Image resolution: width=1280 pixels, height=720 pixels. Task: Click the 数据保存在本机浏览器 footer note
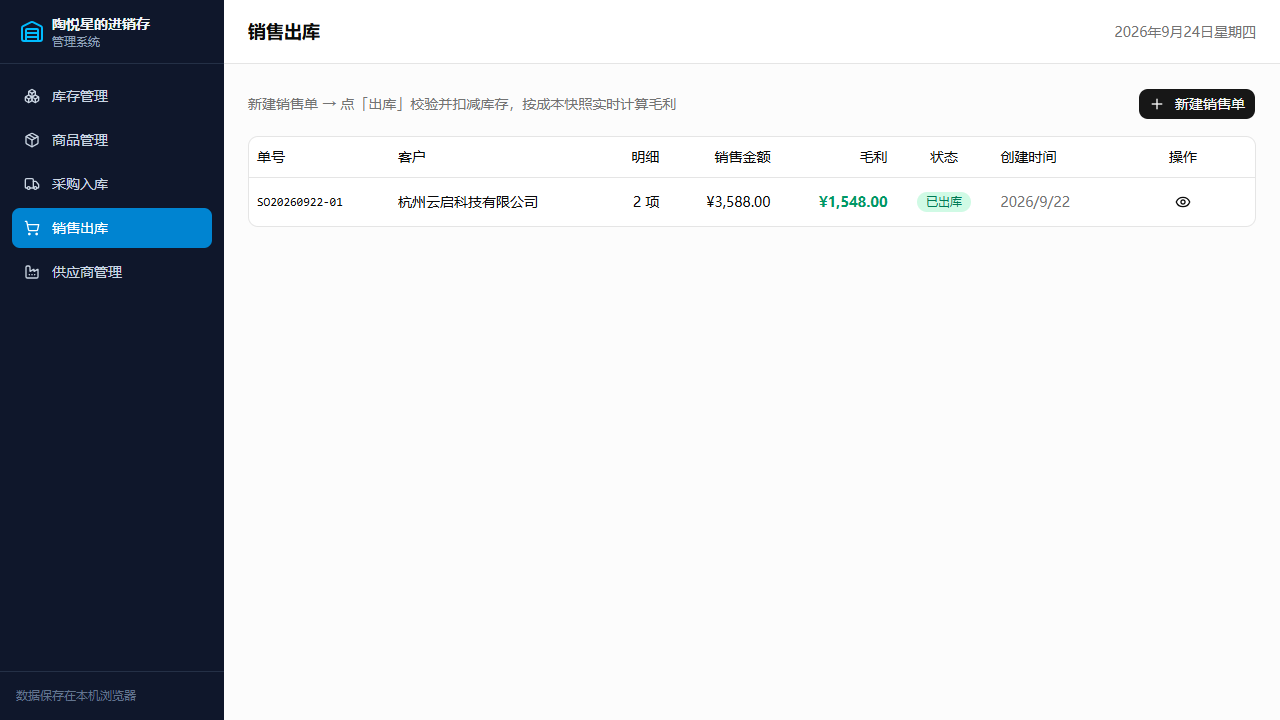point(76,696)
